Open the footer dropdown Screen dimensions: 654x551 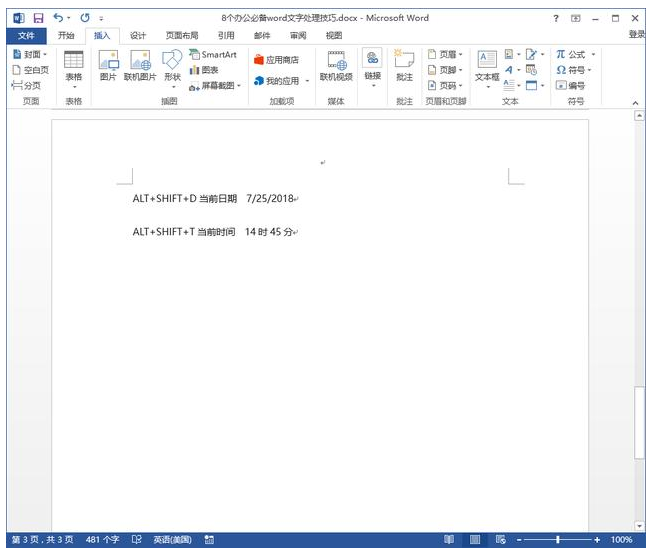445,70
